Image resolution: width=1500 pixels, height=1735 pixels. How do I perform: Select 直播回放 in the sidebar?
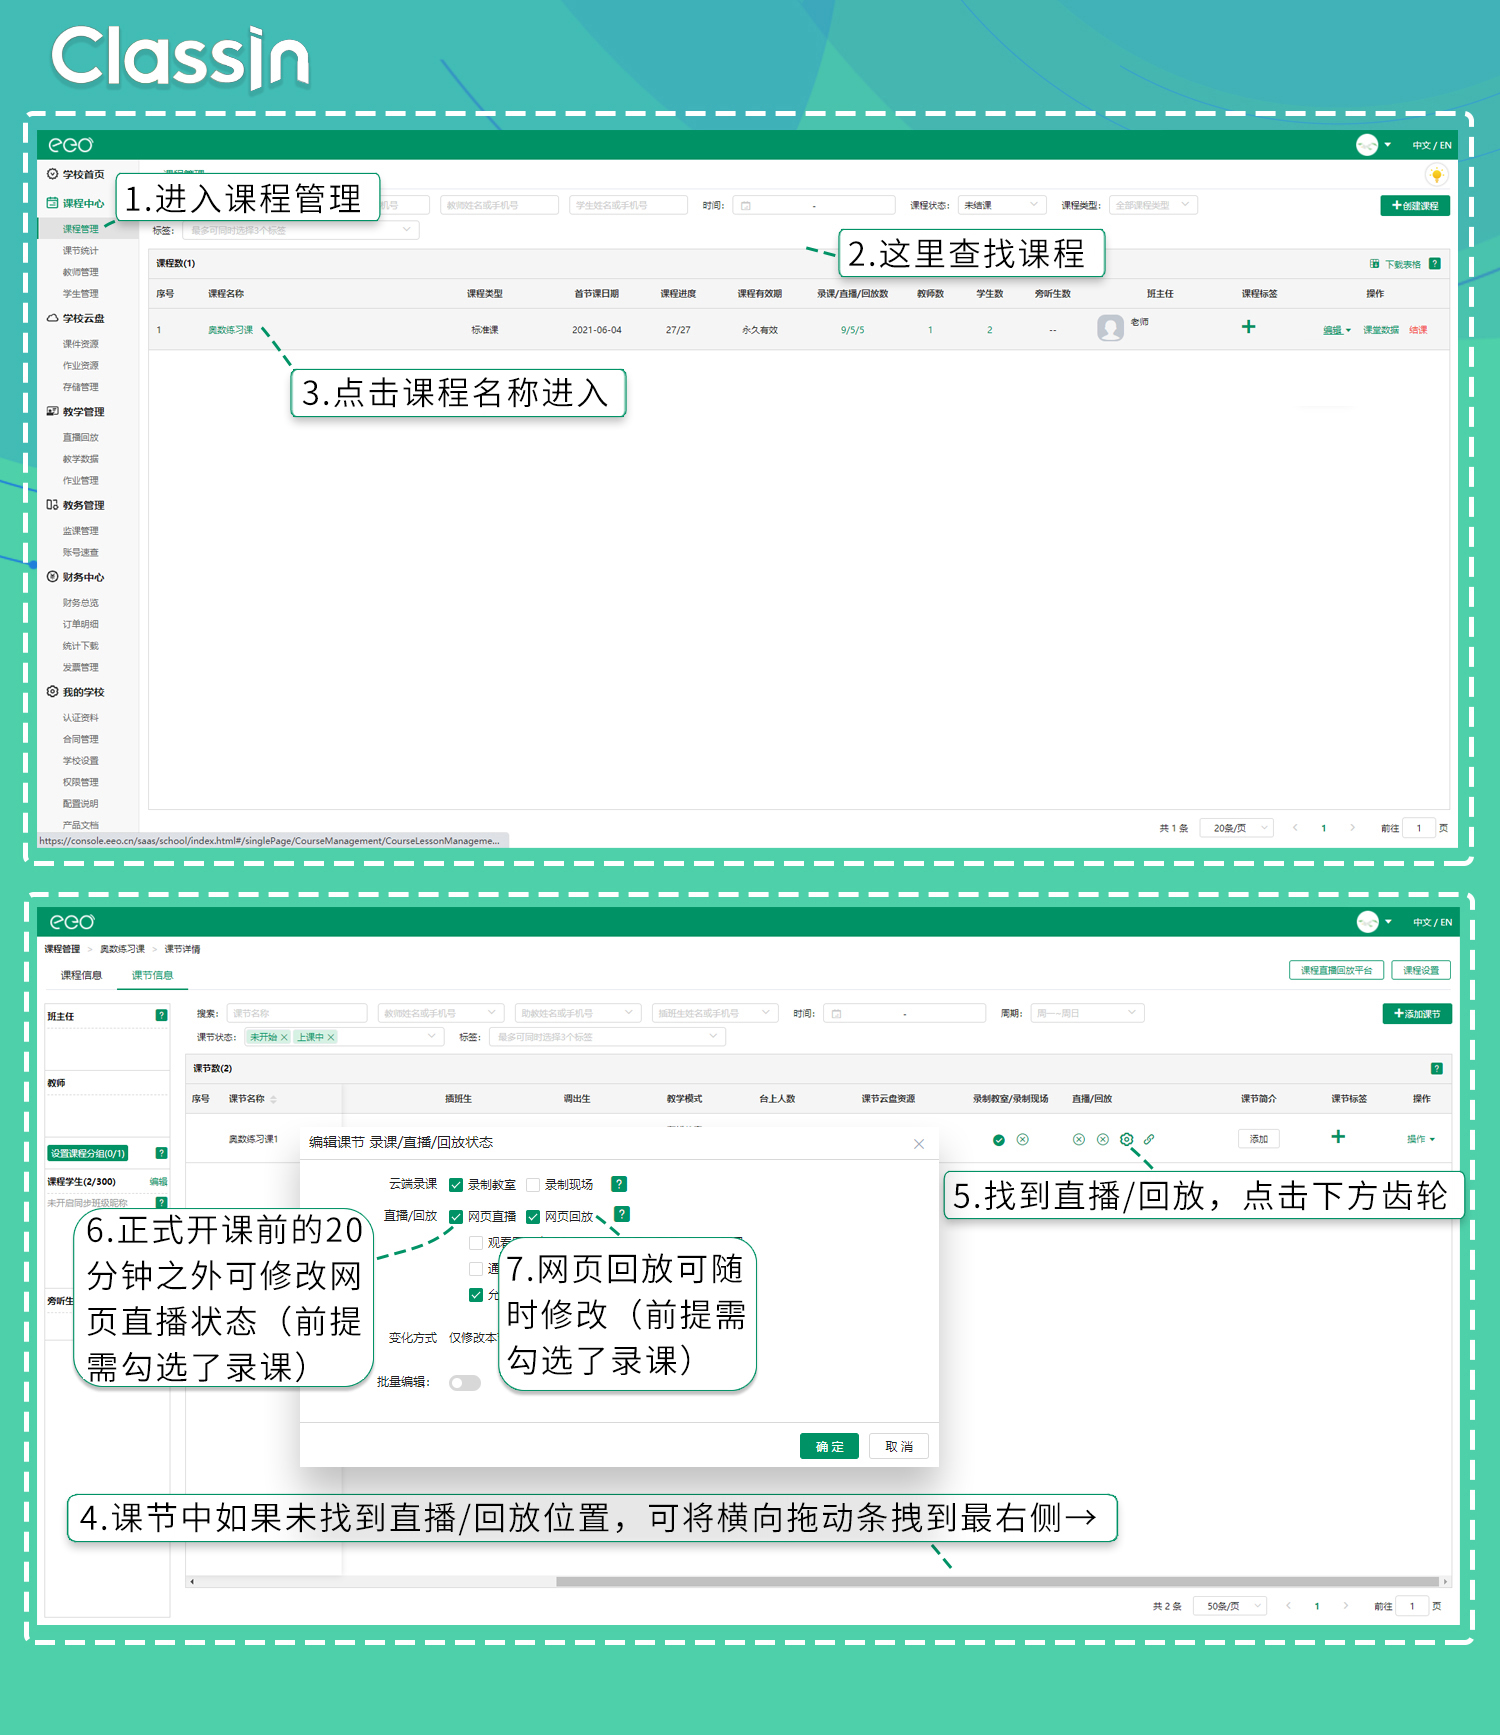click(81, 437)
